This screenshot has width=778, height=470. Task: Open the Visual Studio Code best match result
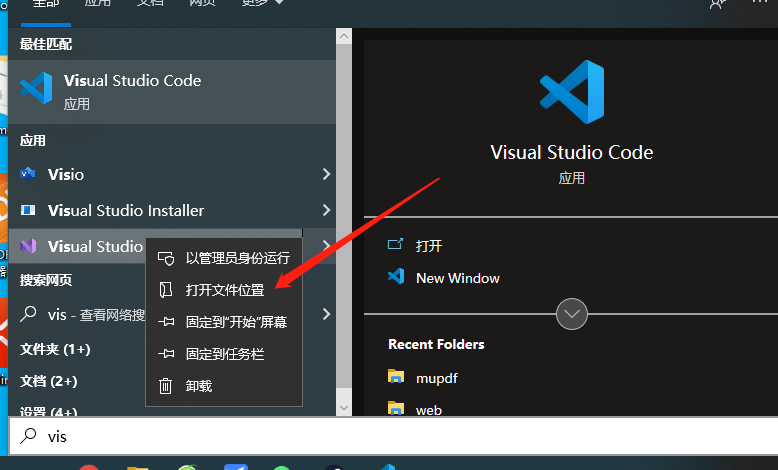click(172, 92)
